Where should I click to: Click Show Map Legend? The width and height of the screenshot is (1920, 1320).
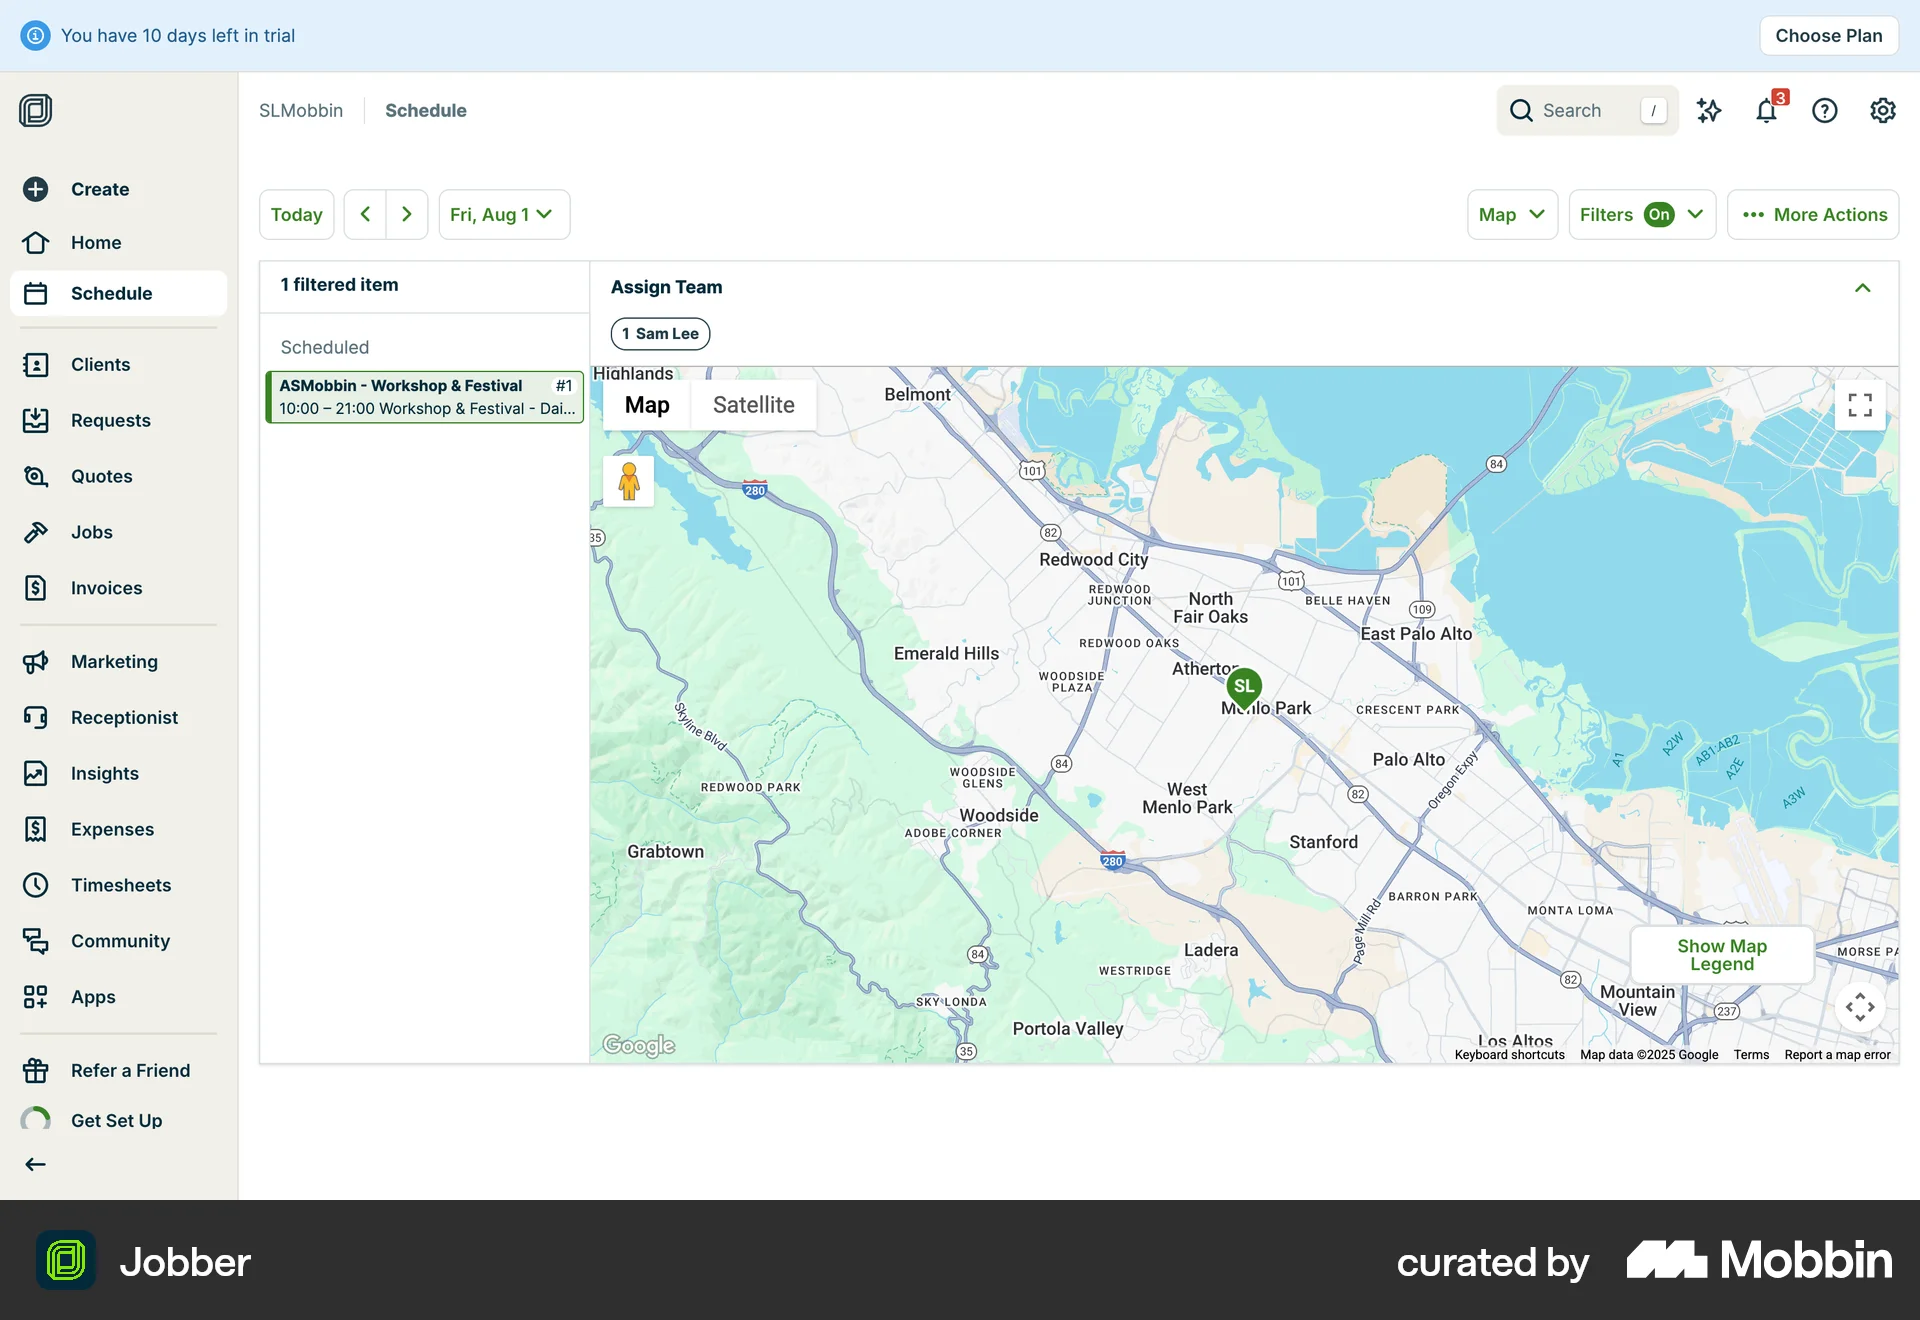[1721, 954]
